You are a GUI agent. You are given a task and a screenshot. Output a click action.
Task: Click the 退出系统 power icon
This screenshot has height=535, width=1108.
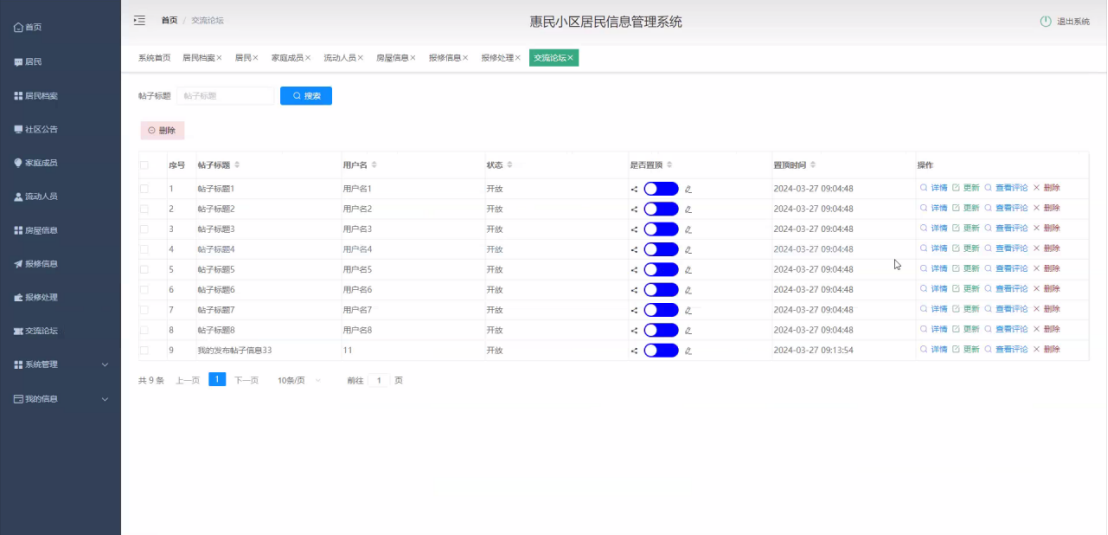click(1045, 21)
